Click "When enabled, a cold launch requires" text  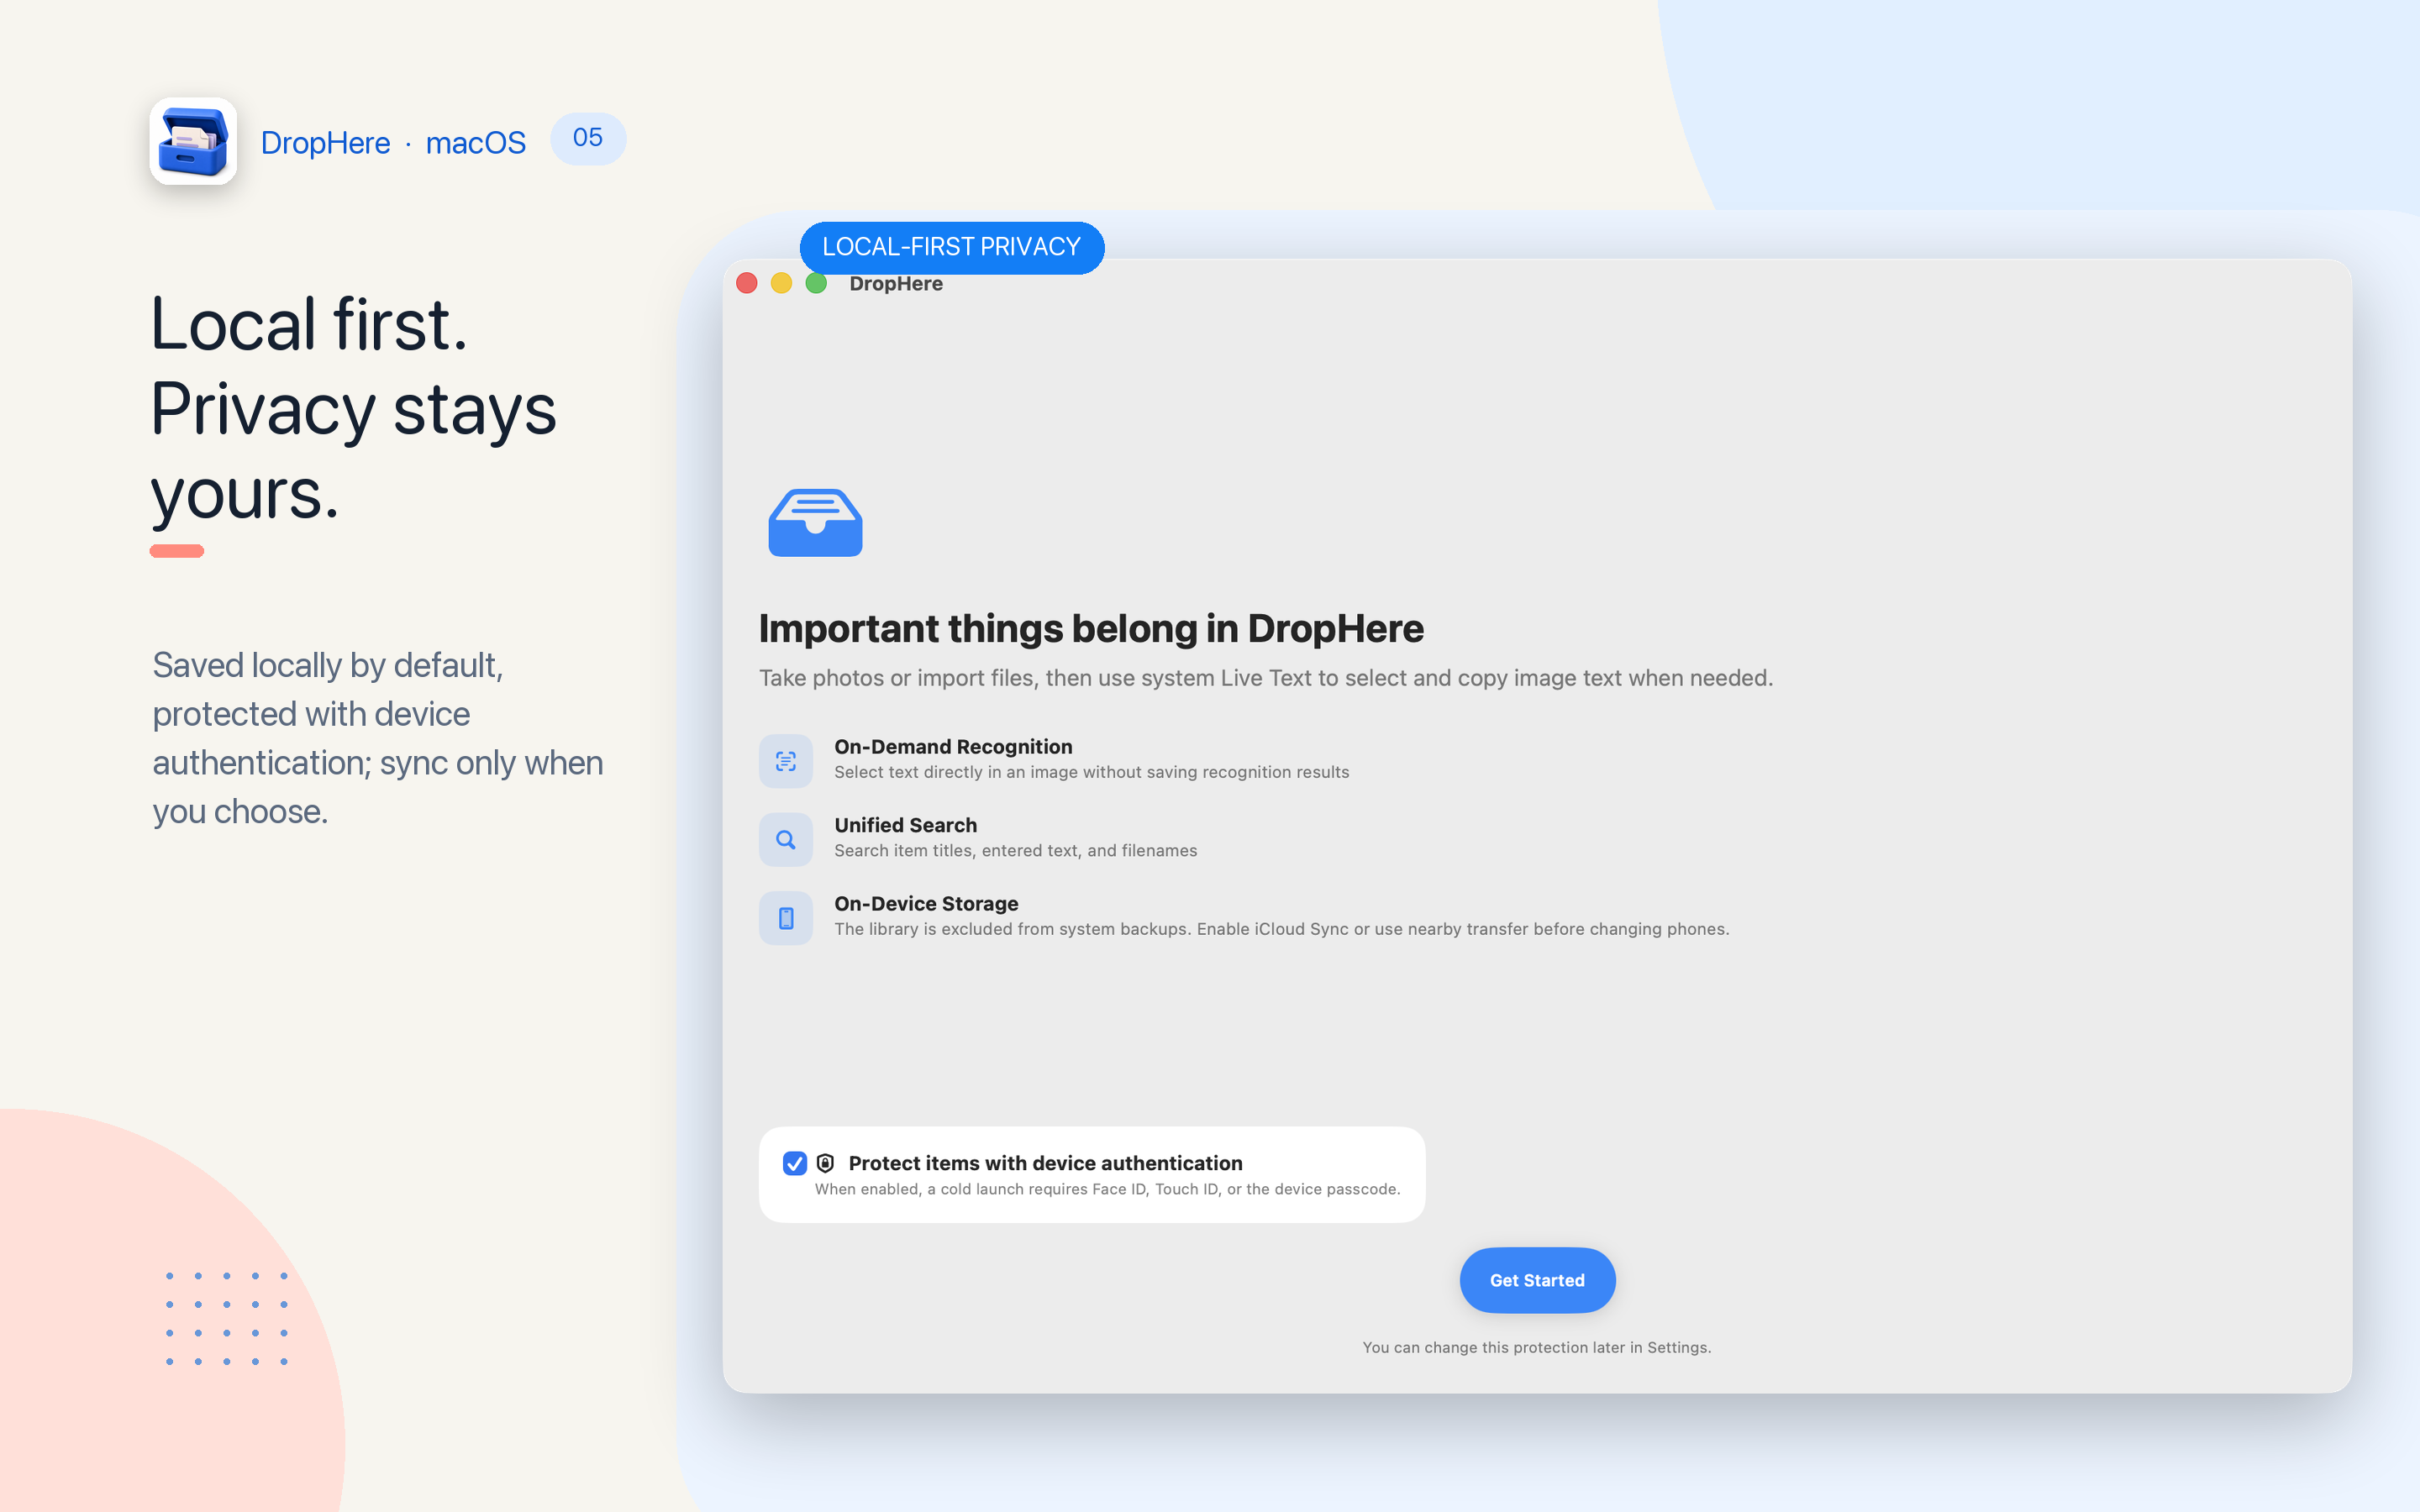click(1107, 1189)
